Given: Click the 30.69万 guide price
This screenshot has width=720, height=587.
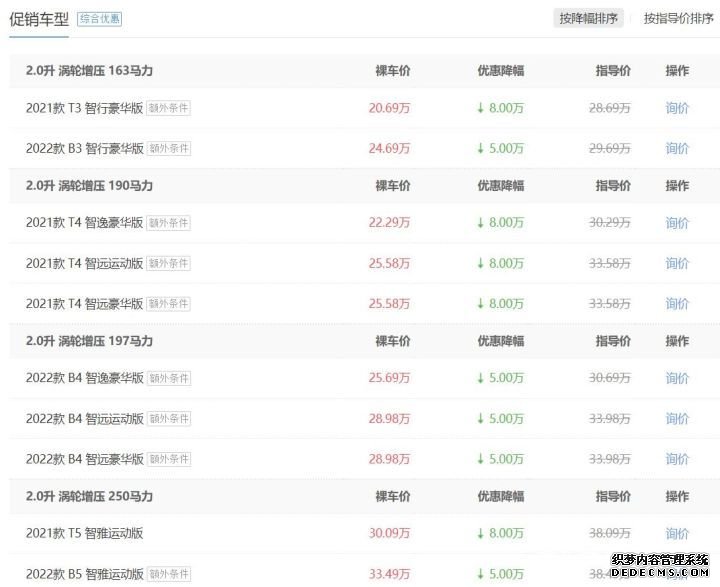Looking at the screenshot, I should [x=610, y=378].
